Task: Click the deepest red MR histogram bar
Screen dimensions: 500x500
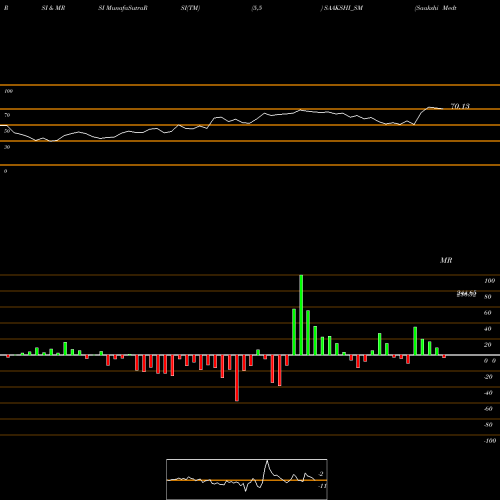Action: [x=237, y=378]
